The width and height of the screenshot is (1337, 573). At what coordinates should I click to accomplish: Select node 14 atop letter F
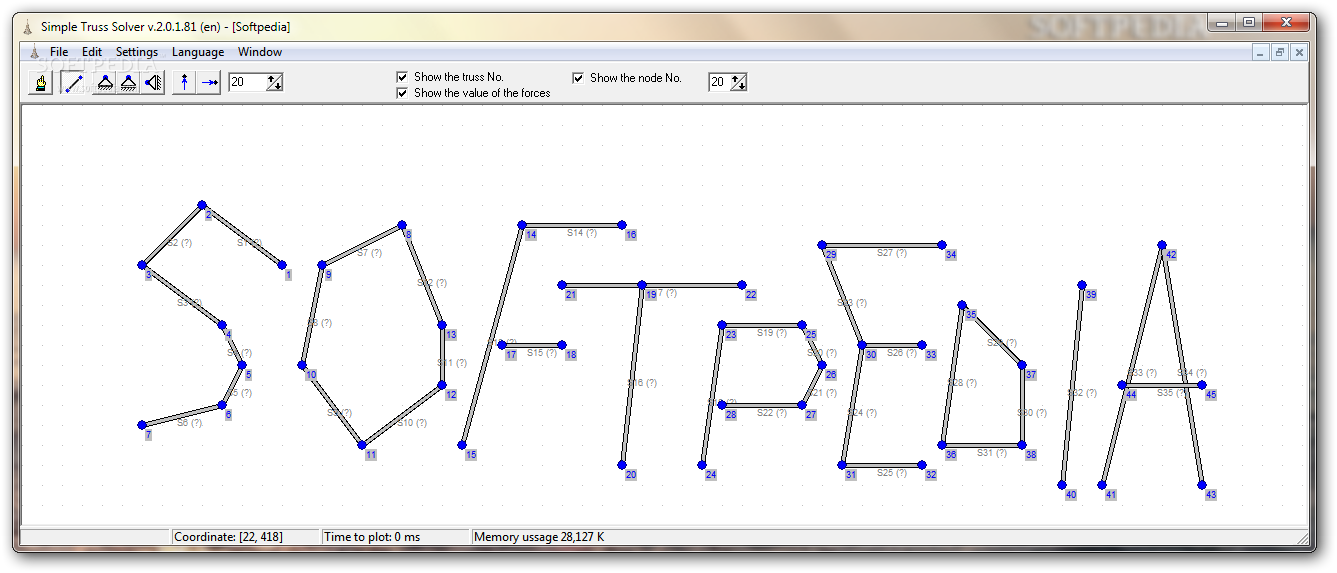(522, 225)
